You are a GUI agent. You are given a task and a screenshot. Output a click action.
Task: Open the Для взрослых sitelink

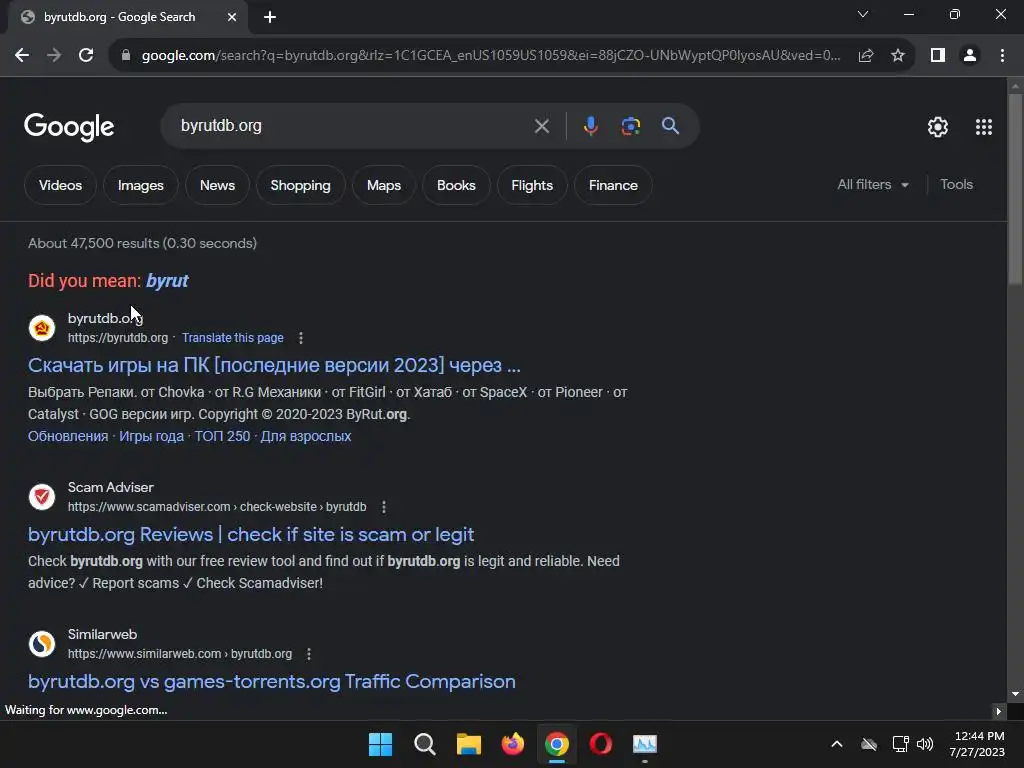point(306,436)
